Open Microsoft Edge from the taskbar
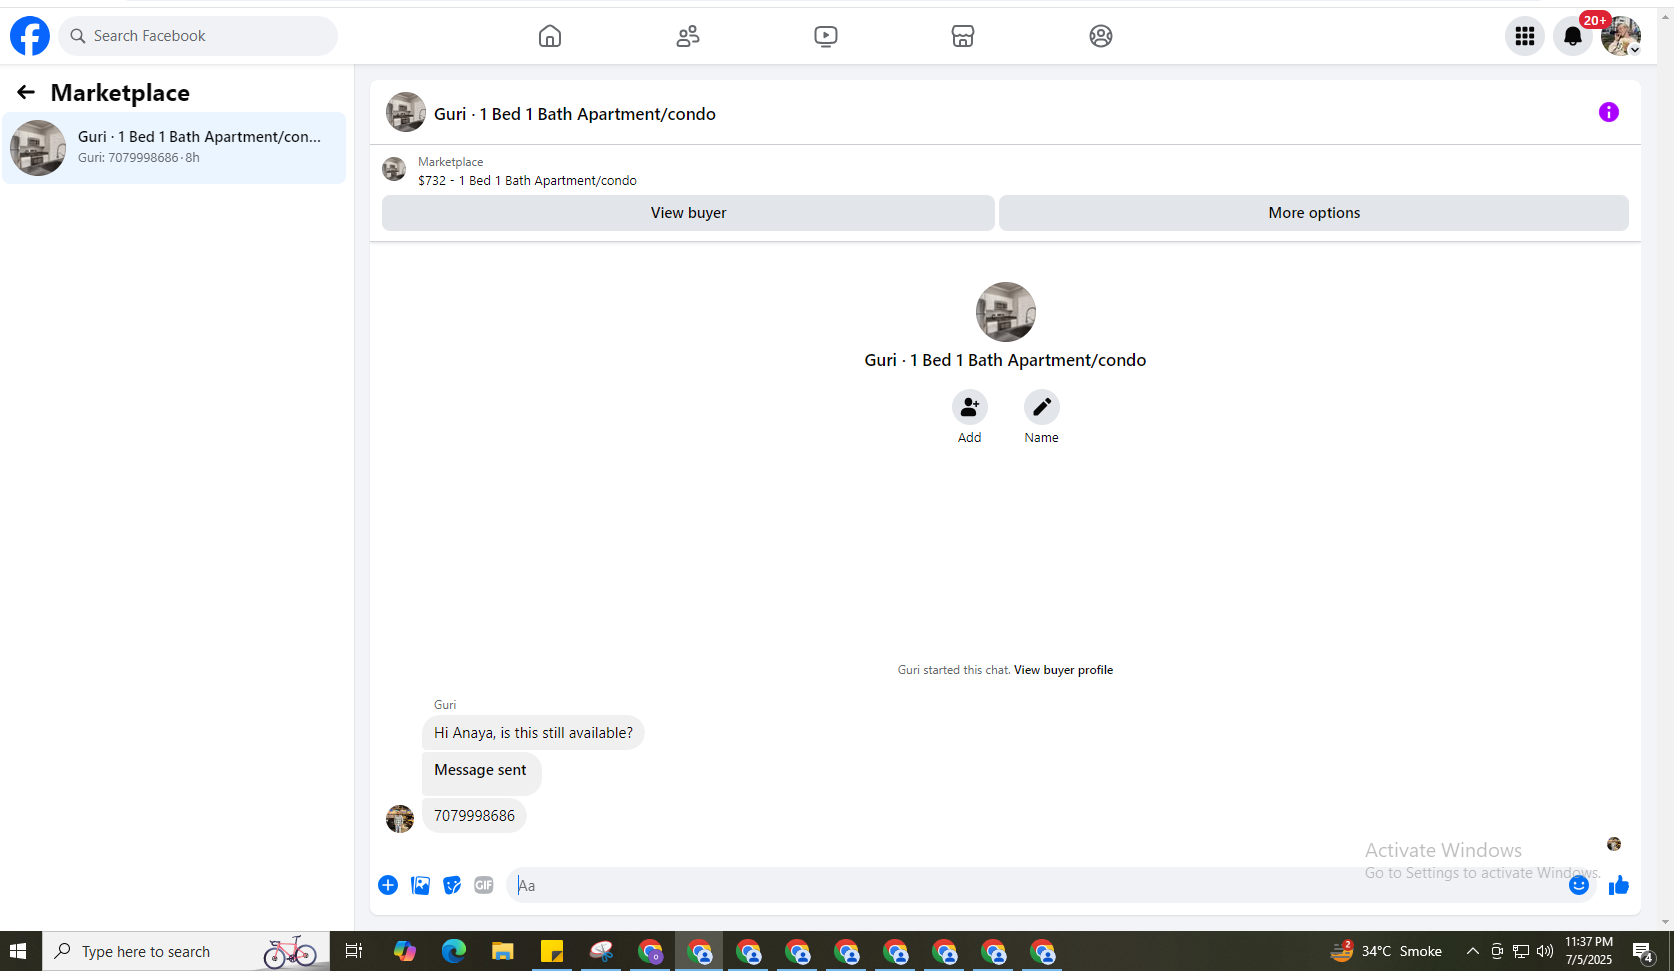This screenshot has width=1674, height=971. 453,951
